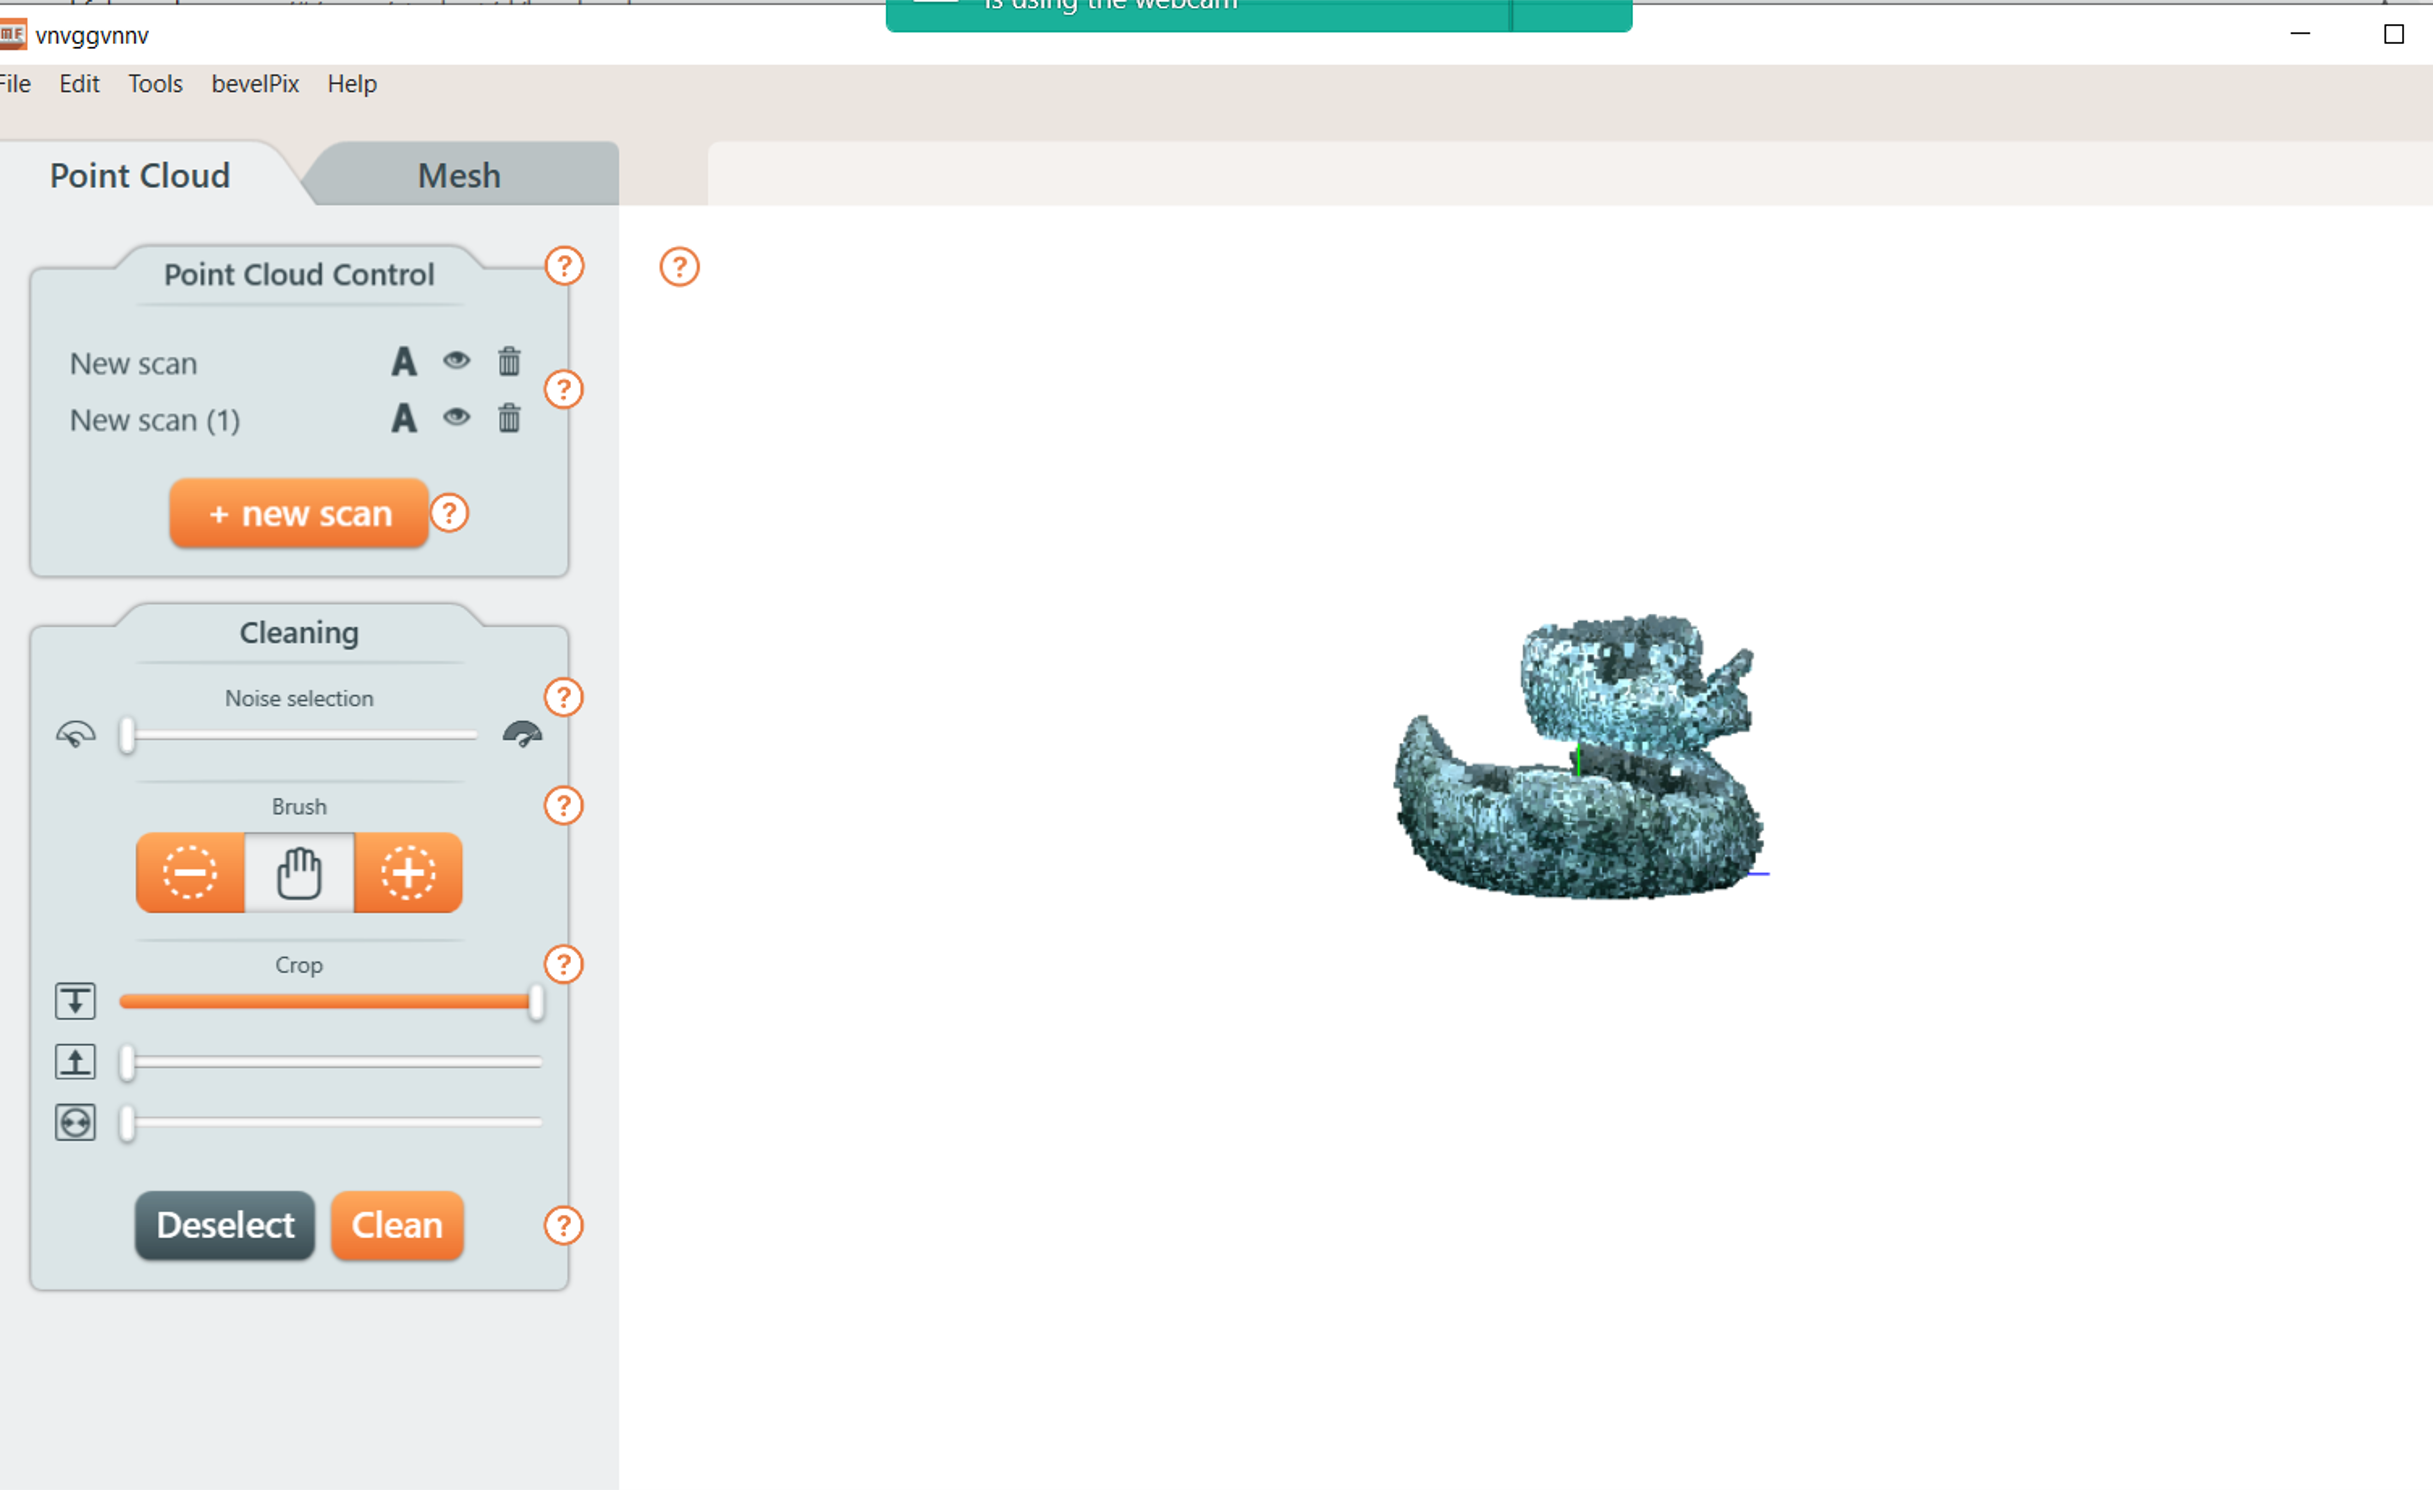The width and height of the screenshot is (2433, 1490).
Task: Click the add brush selection icon
Action: click(408, 873)
